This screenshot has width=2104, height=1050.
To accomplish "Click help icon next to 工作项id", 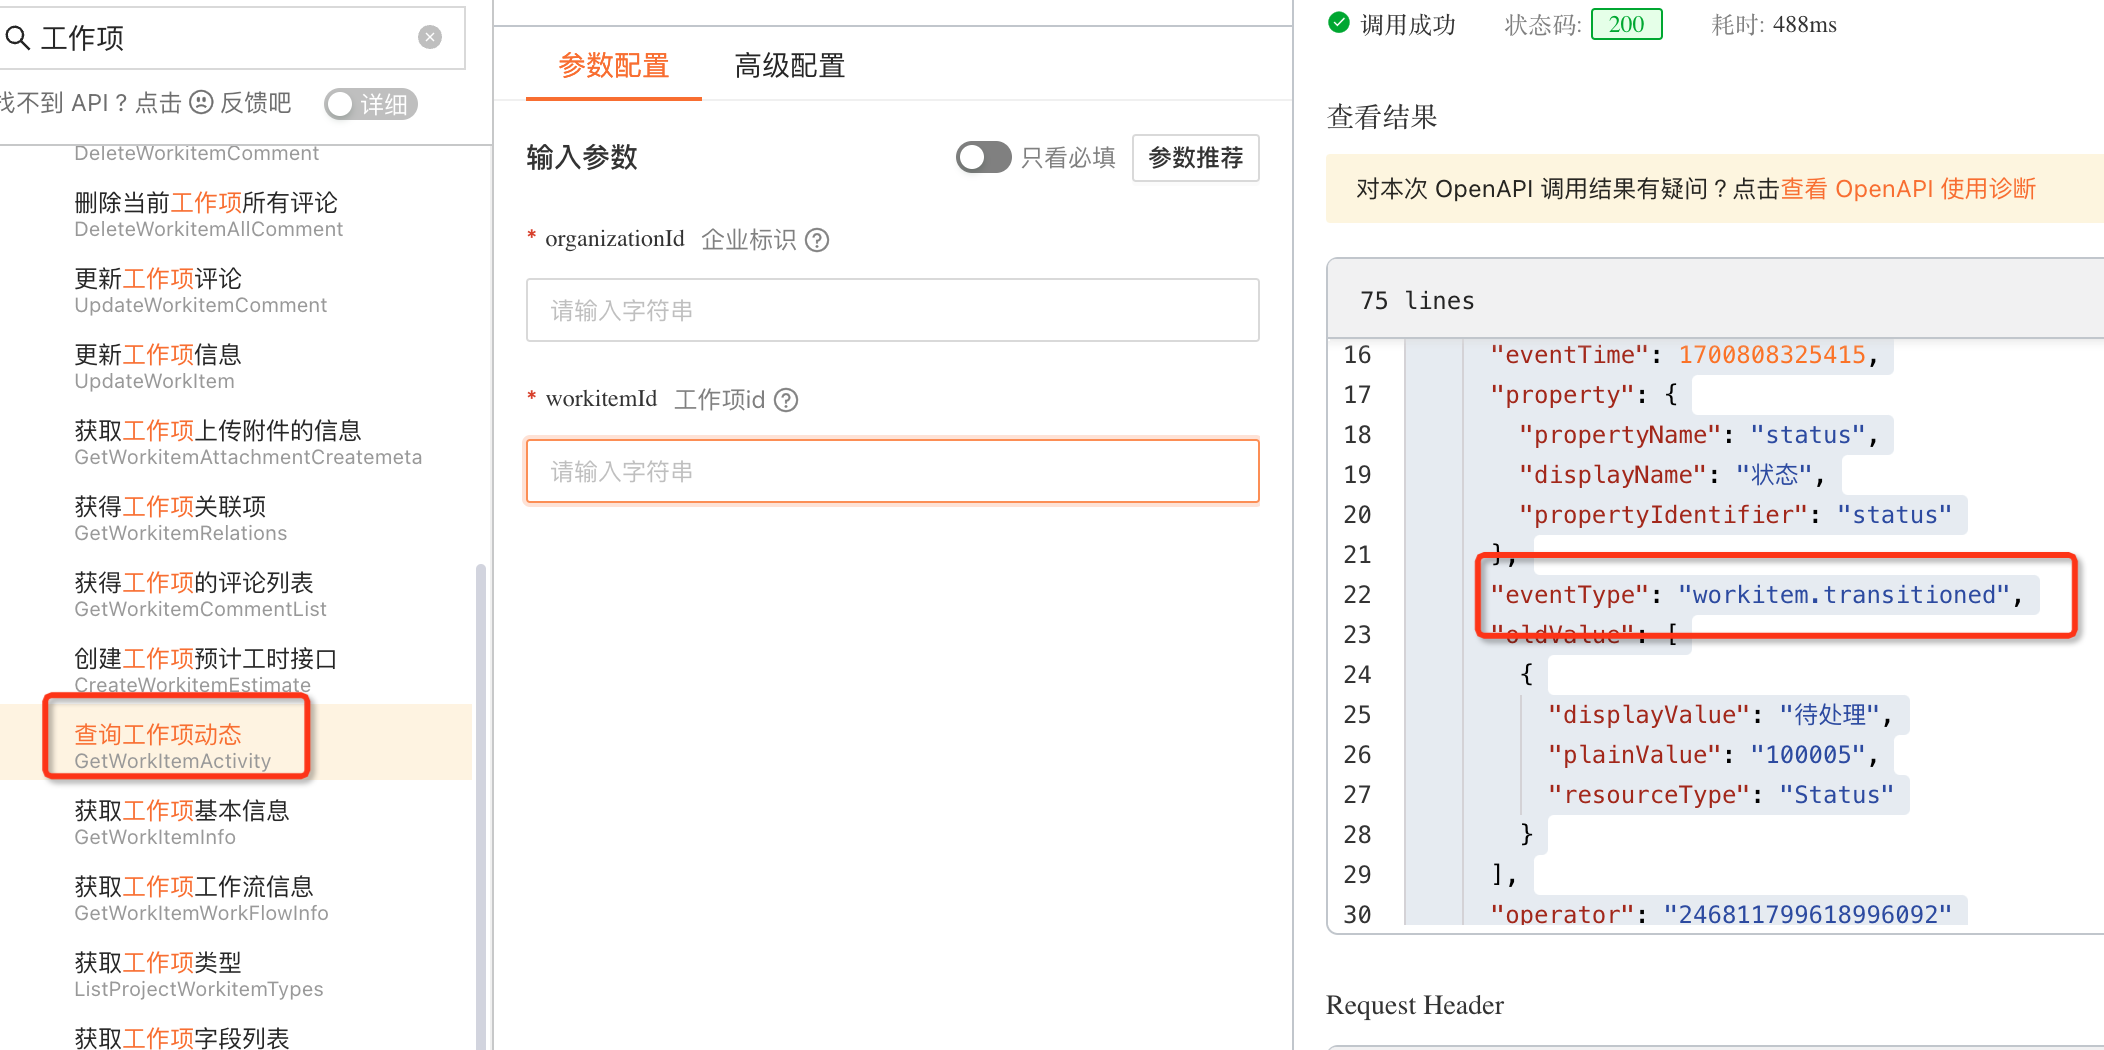I will click(787, 400).
